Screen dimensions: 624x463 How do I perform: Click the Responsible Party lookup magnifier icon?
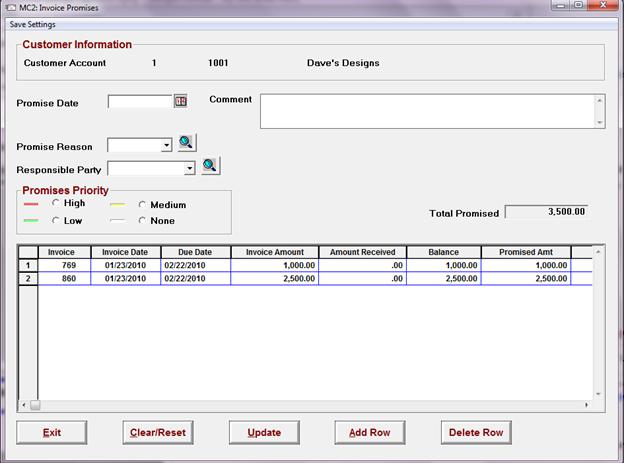[x=210, y=165]
